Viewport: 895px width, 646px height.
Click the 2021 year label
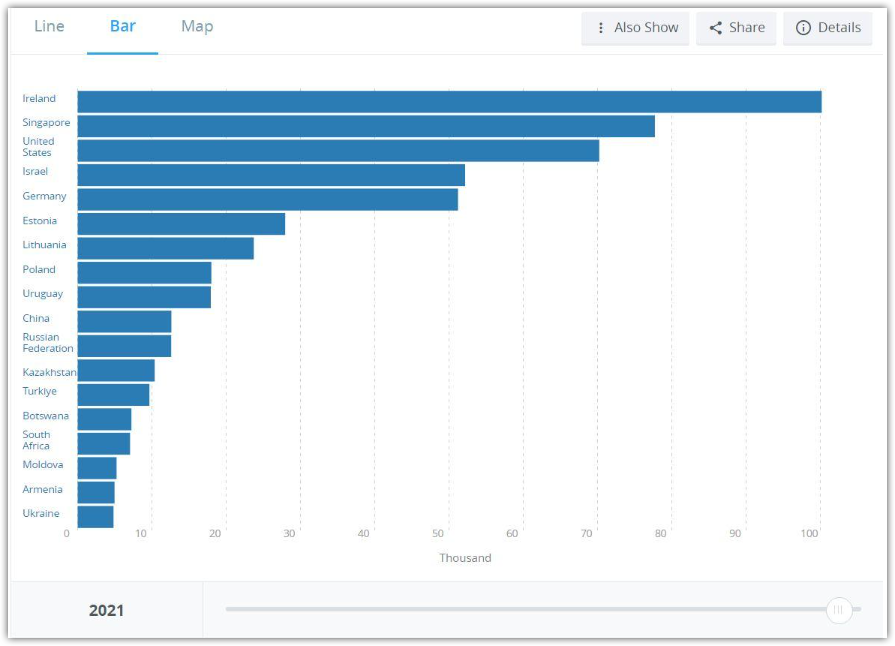(x=106, y=611)
